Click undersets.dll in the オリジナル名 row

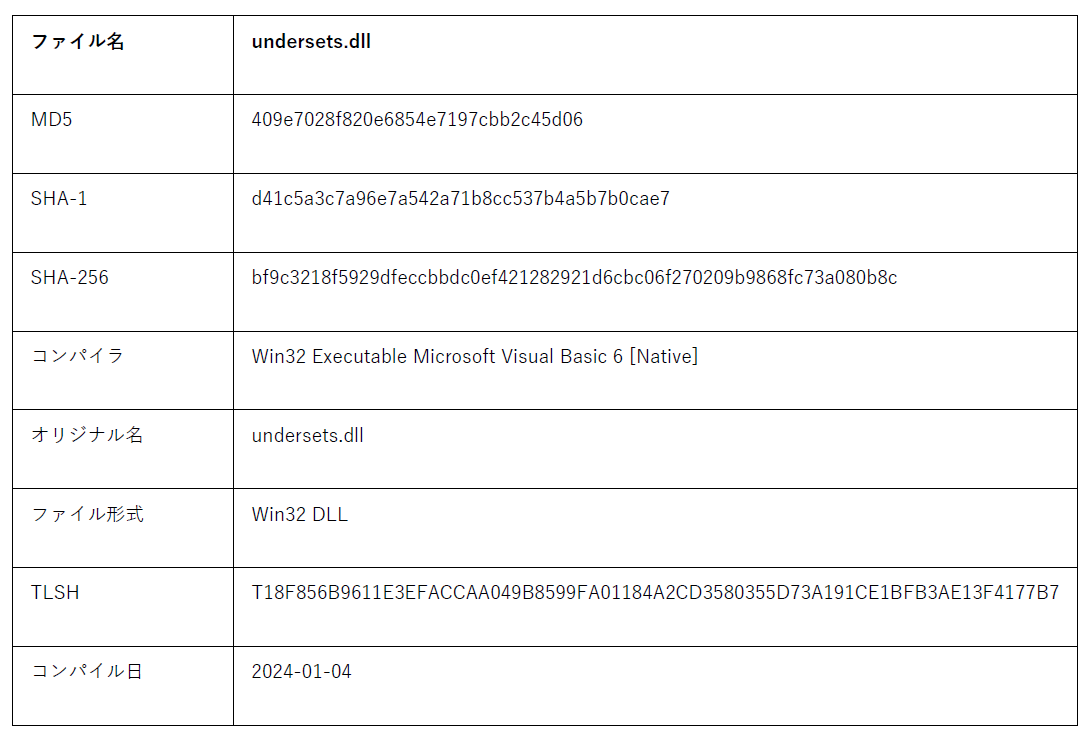[x=307, y=436]
